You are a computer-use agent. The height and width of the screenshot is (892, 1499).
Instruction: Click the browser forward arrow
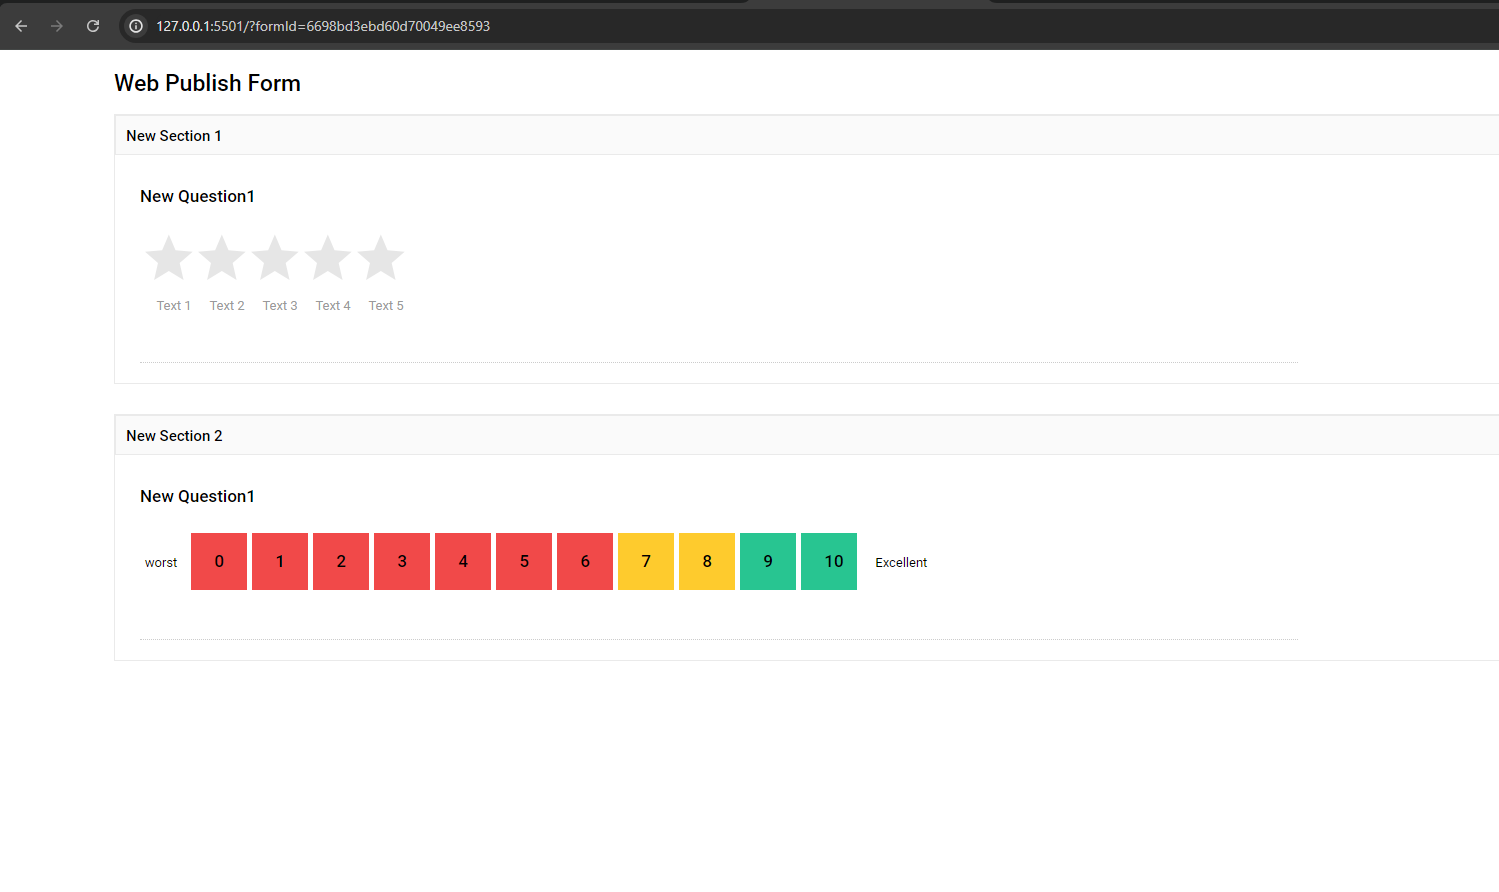(x=57, y=26)
